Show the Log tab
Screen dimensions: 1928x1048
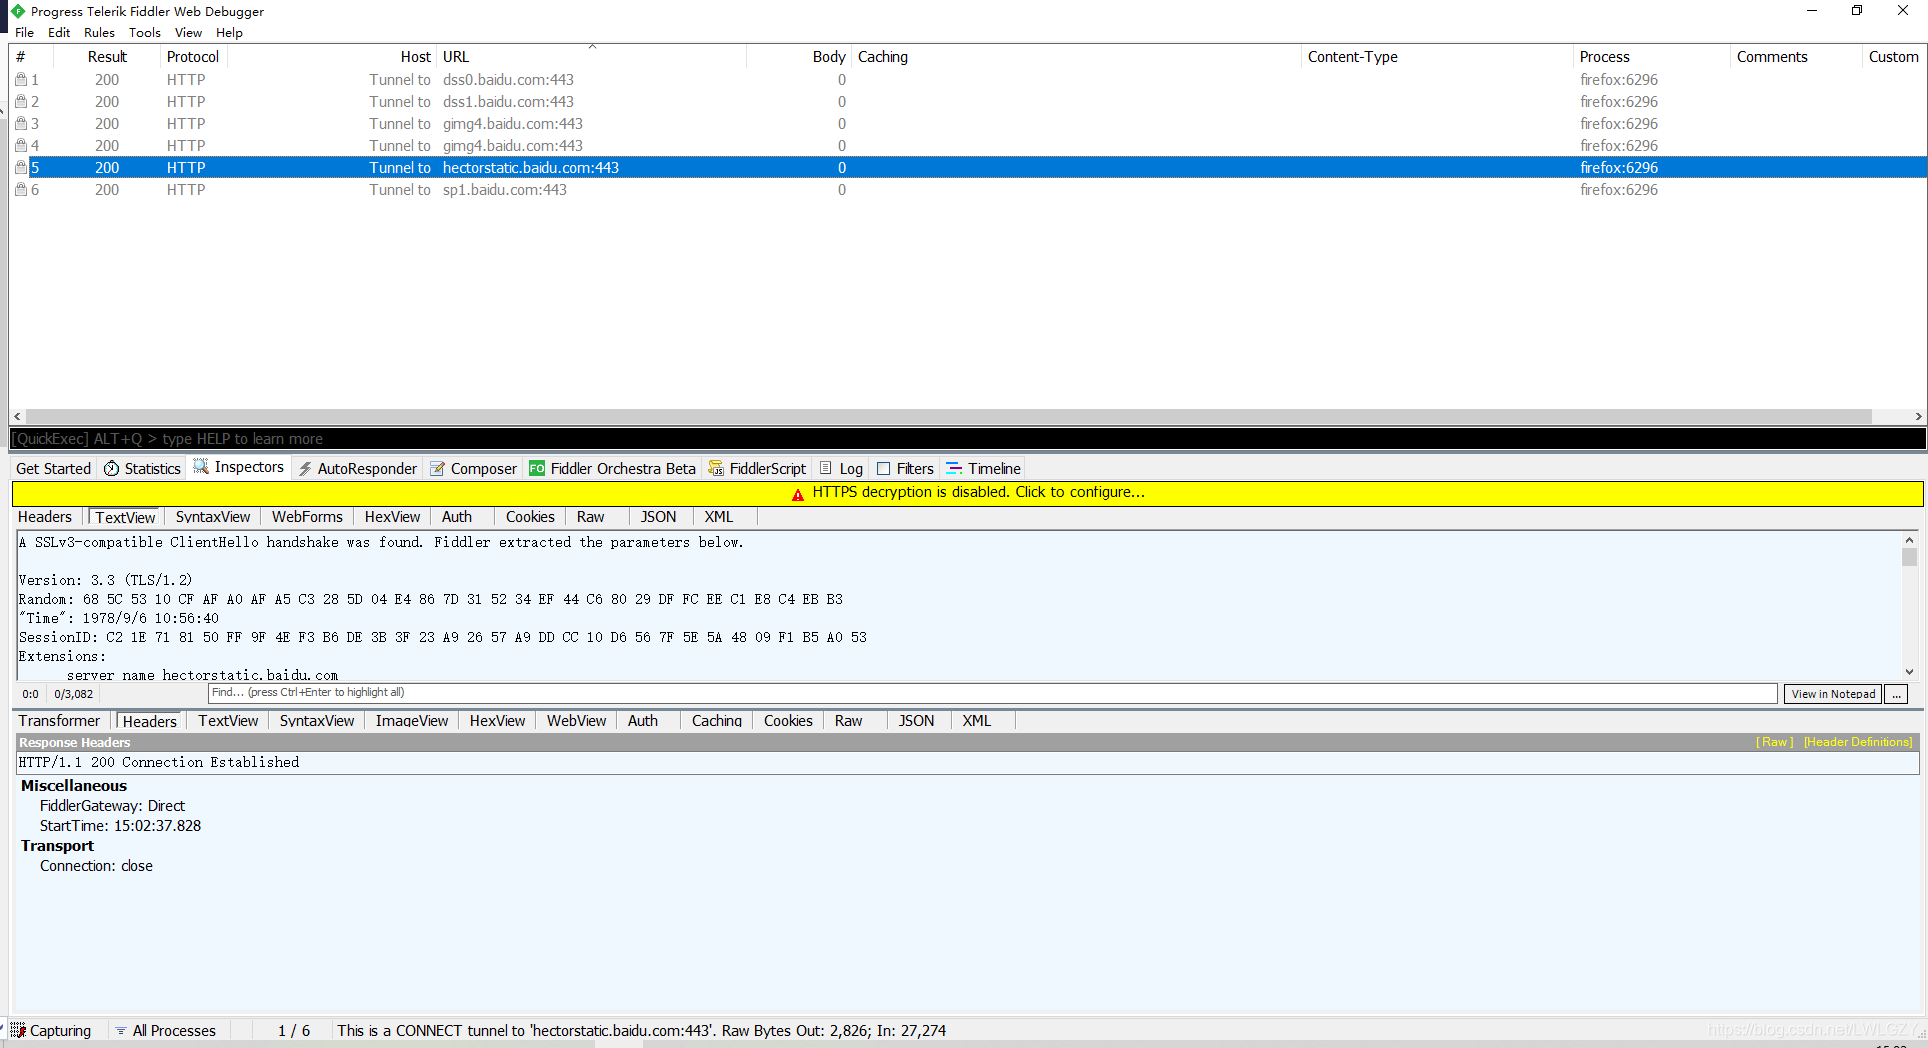[841, 468]
